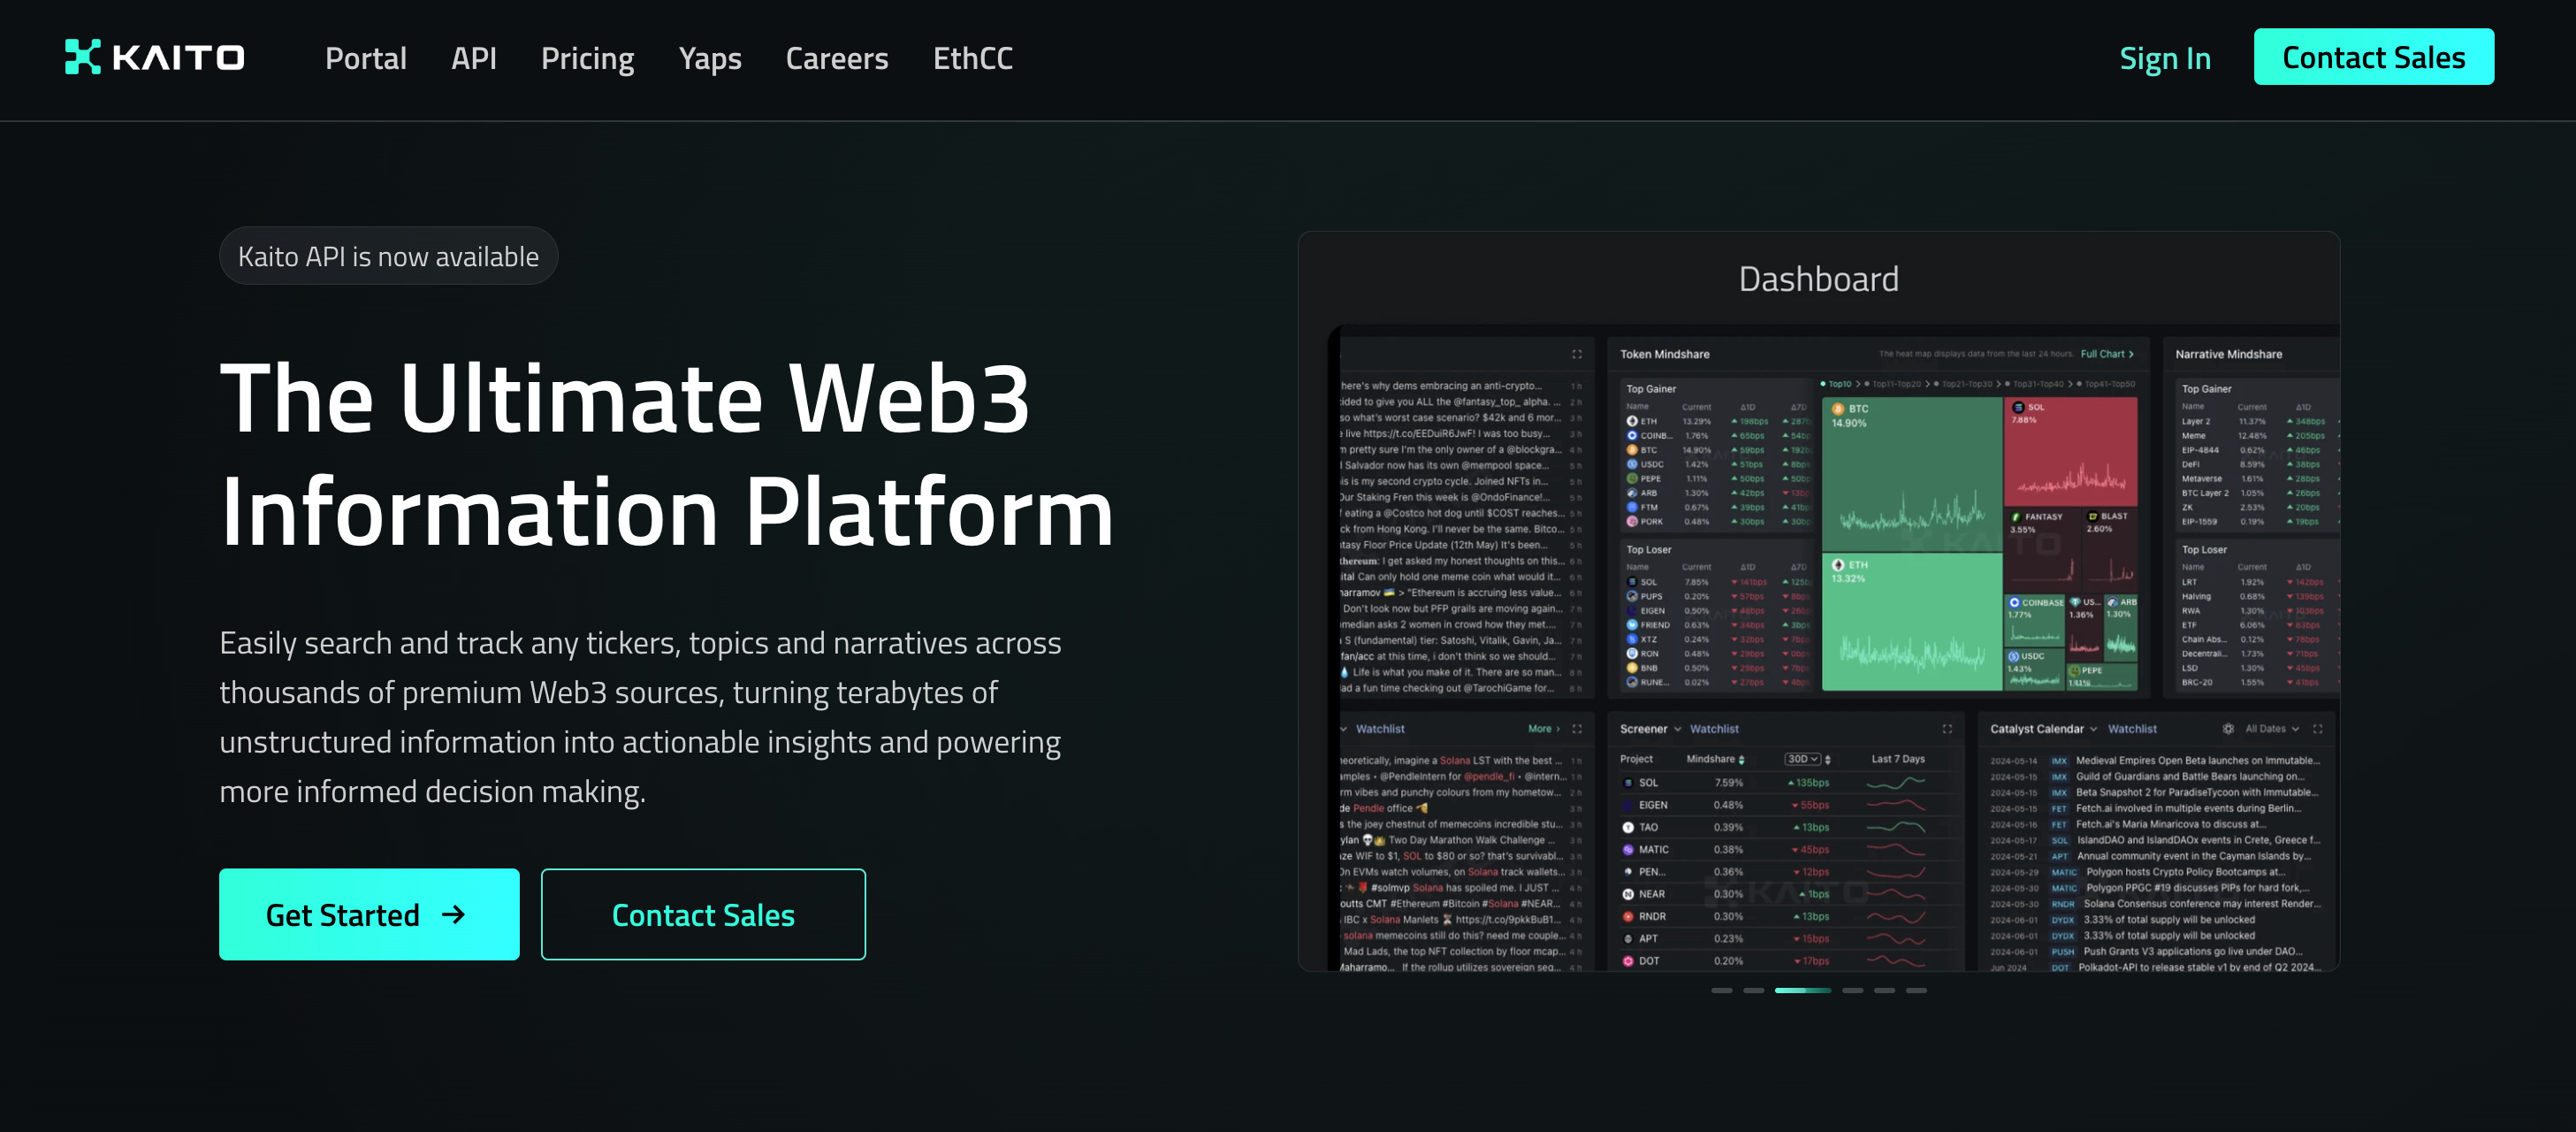Sort the Screener by Mindshare column arrows
The width and height of the screenshot is (2576, 1132).
[x=1741, y=760]
